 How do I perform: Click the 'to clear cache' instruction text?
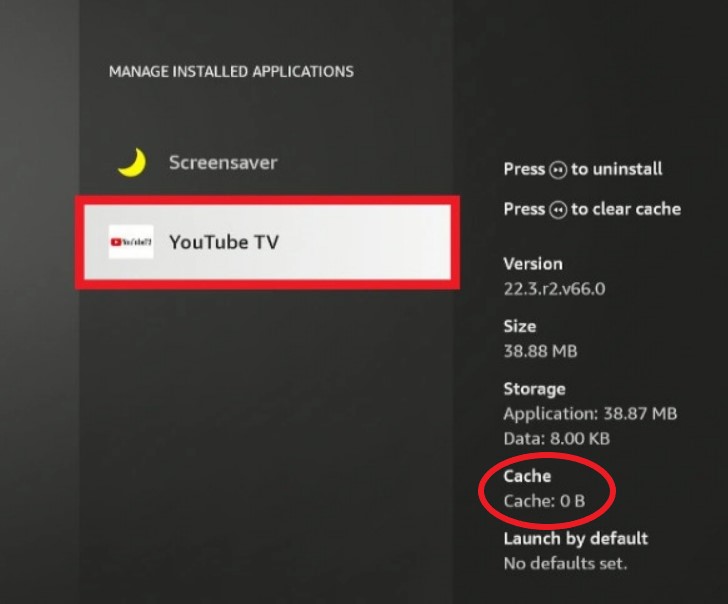[x=626, y=209]
